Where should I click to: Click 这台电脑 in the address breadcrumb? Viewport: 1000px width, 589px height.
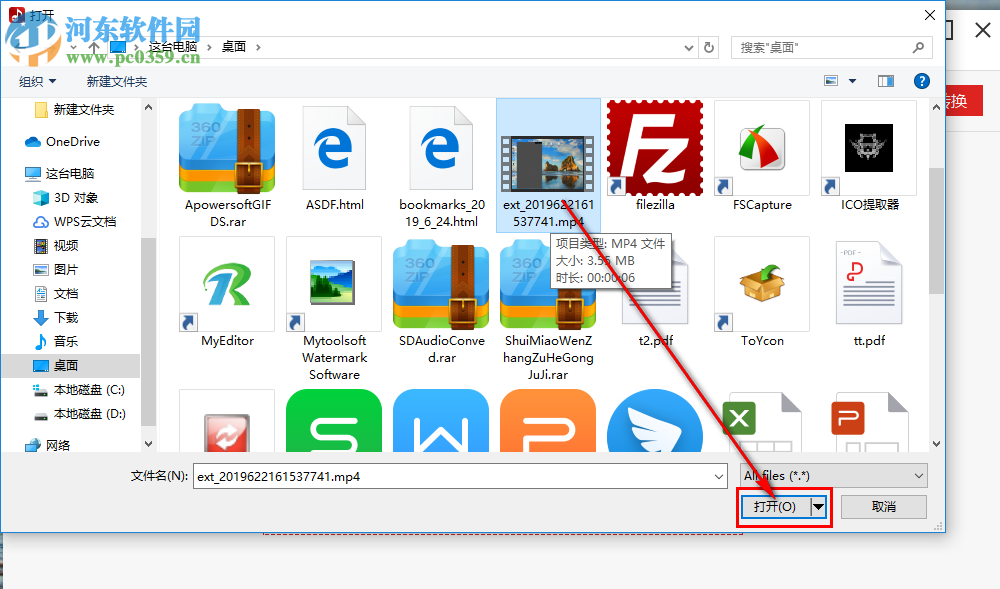tap(173, 47)
